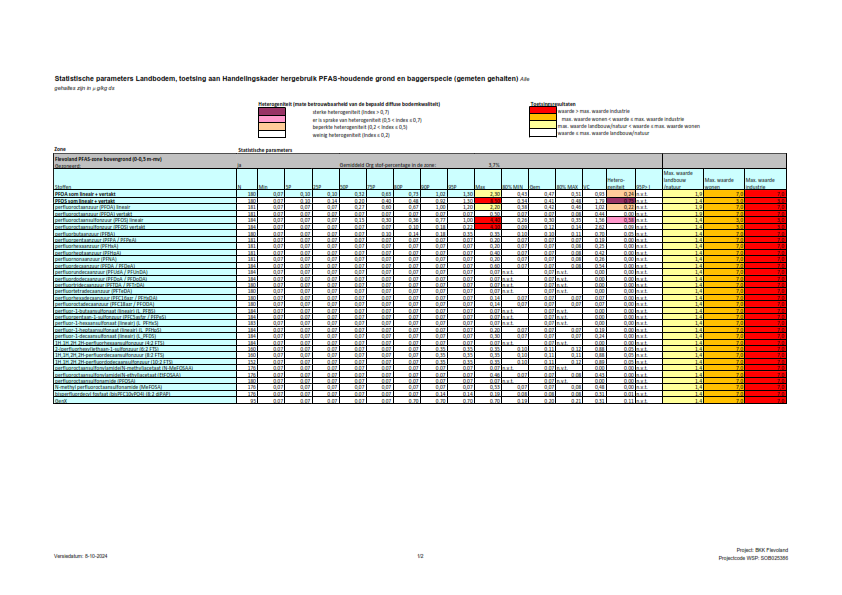The width and height of the screenshot is (842, 595).
Task: Click the 'Toetsingsresultaten' legend heading
Action: 552,103
